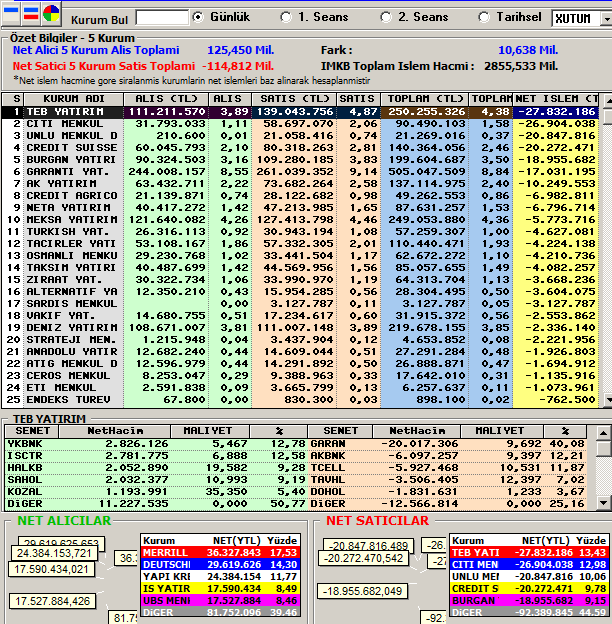Sort by the ALIS (TL) column header
This screenshot has width=612, height=624.
[x=166, y=99]
